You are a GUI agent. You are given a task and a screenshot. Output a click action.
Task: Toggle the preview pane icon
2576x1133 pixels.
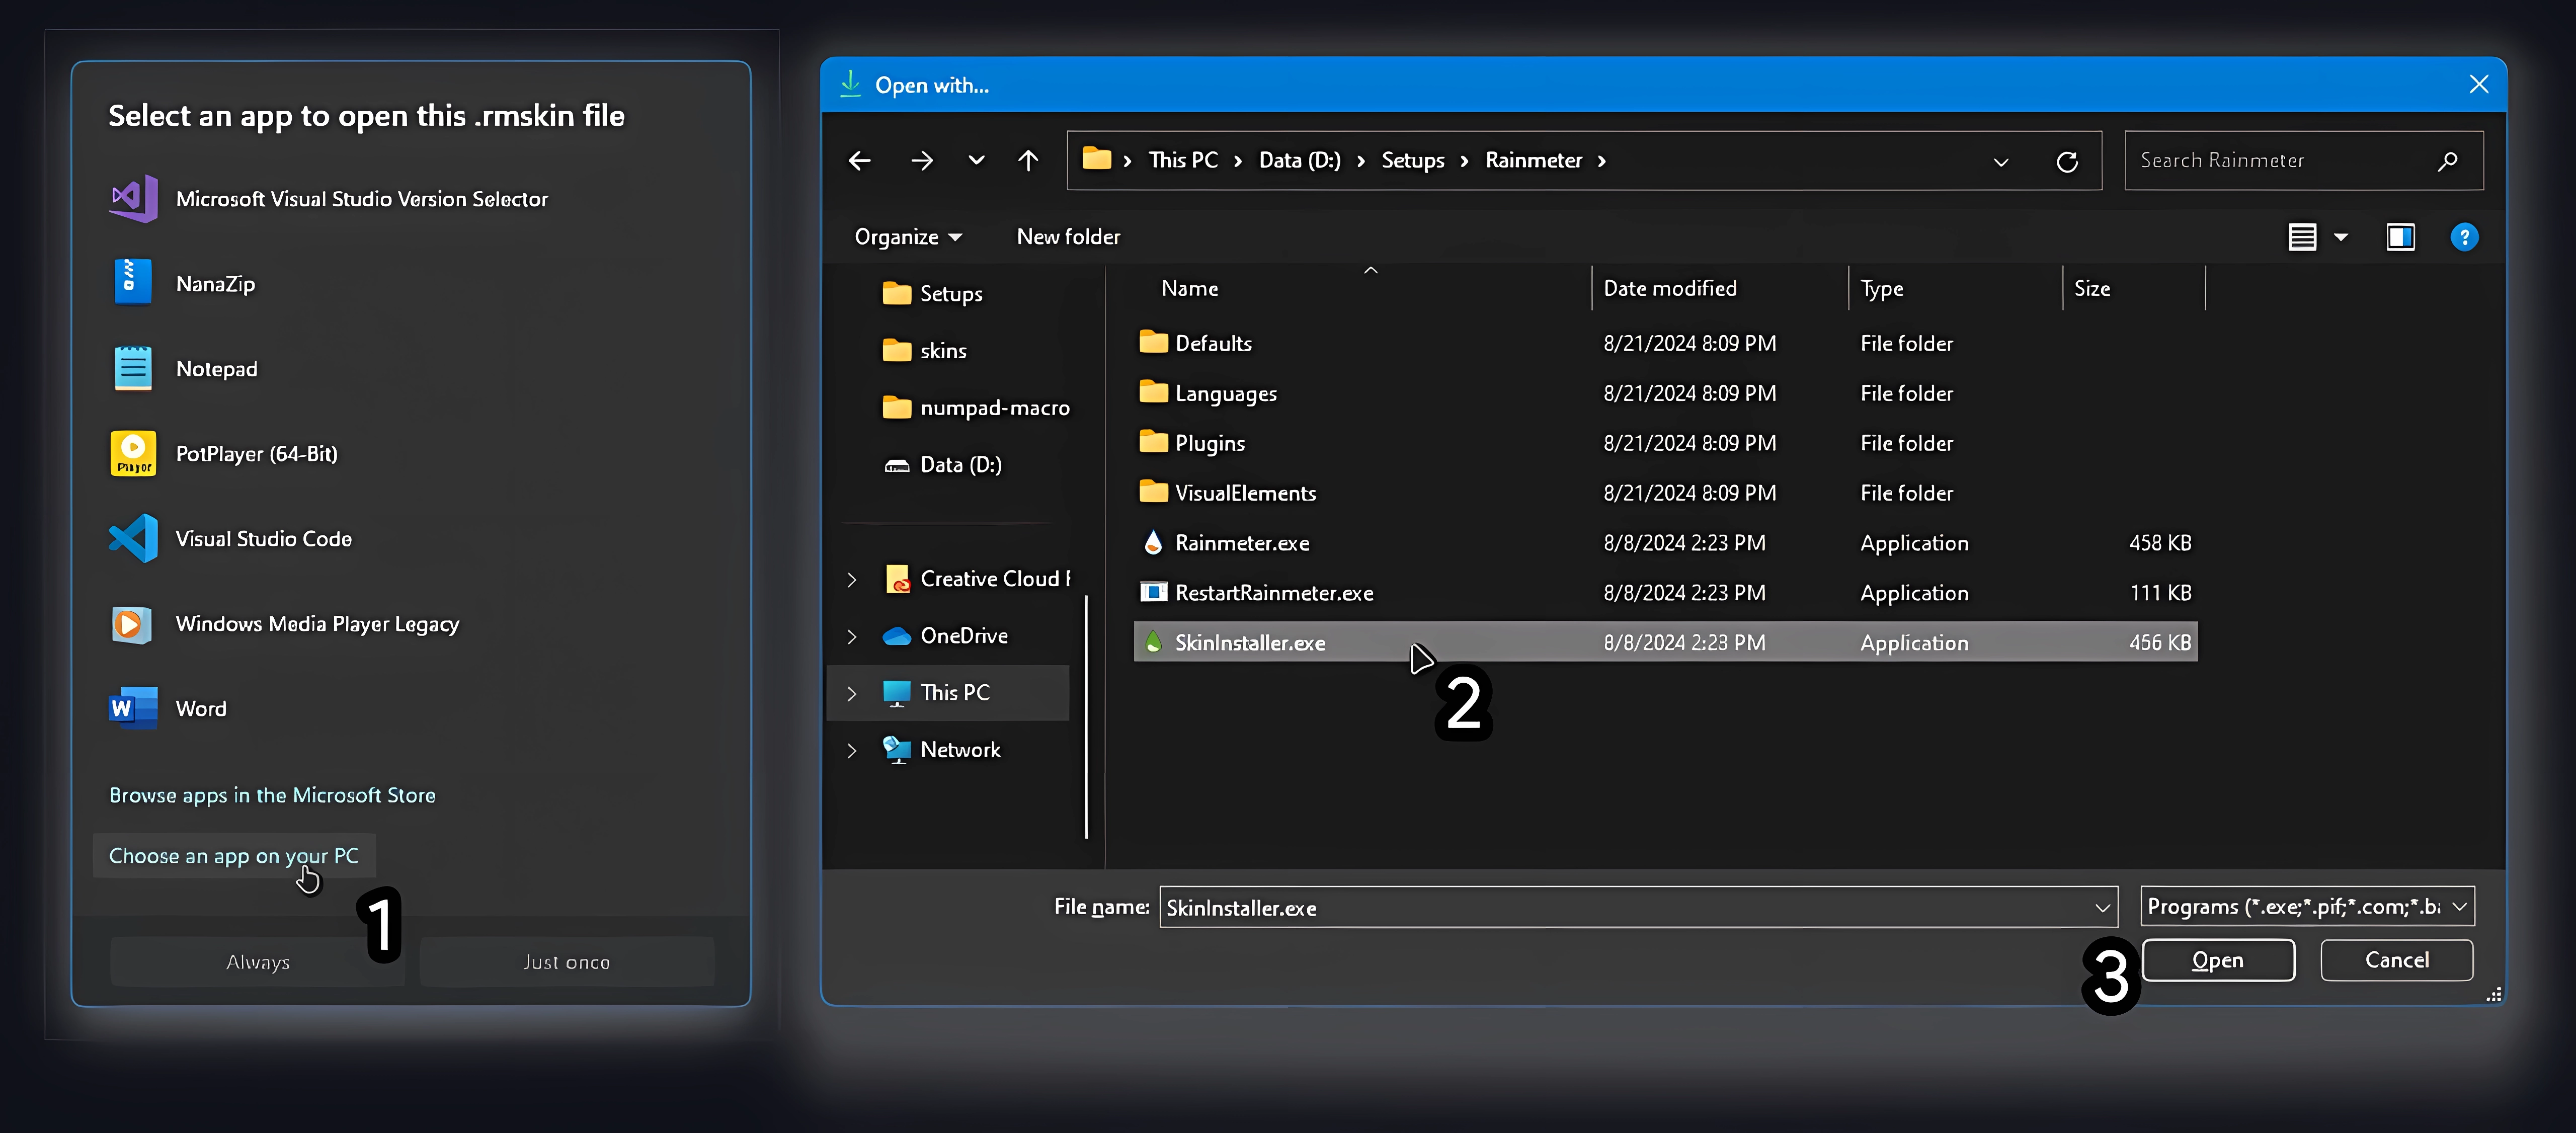(2400, 237)
